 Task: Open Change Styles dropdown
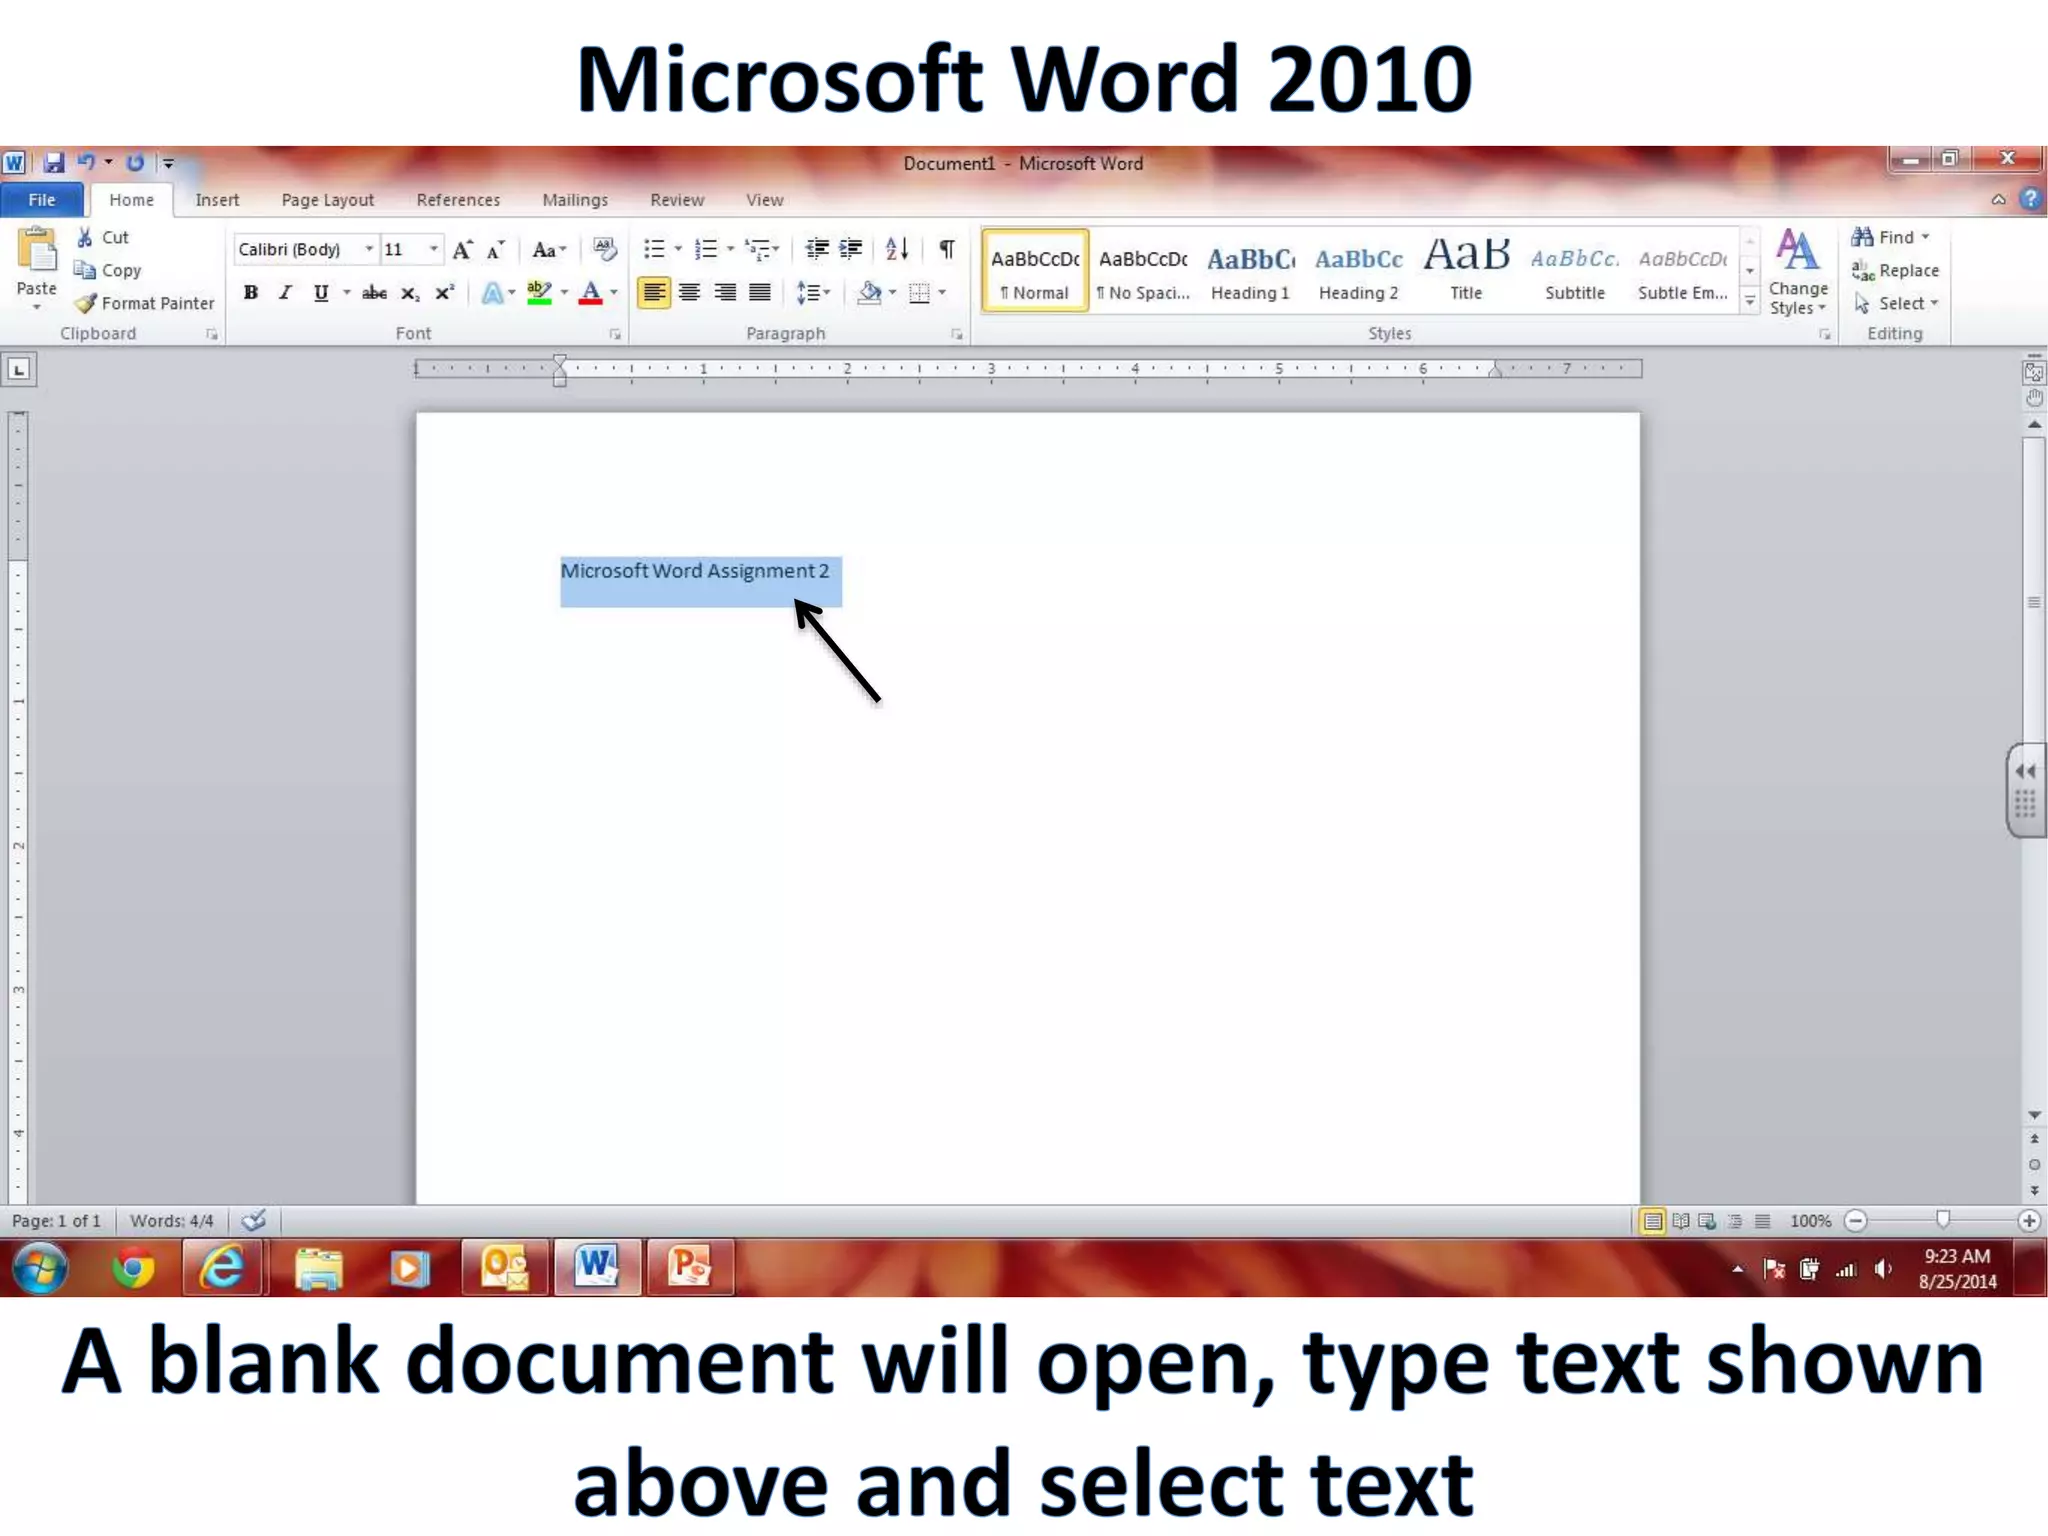[1797, 272]
